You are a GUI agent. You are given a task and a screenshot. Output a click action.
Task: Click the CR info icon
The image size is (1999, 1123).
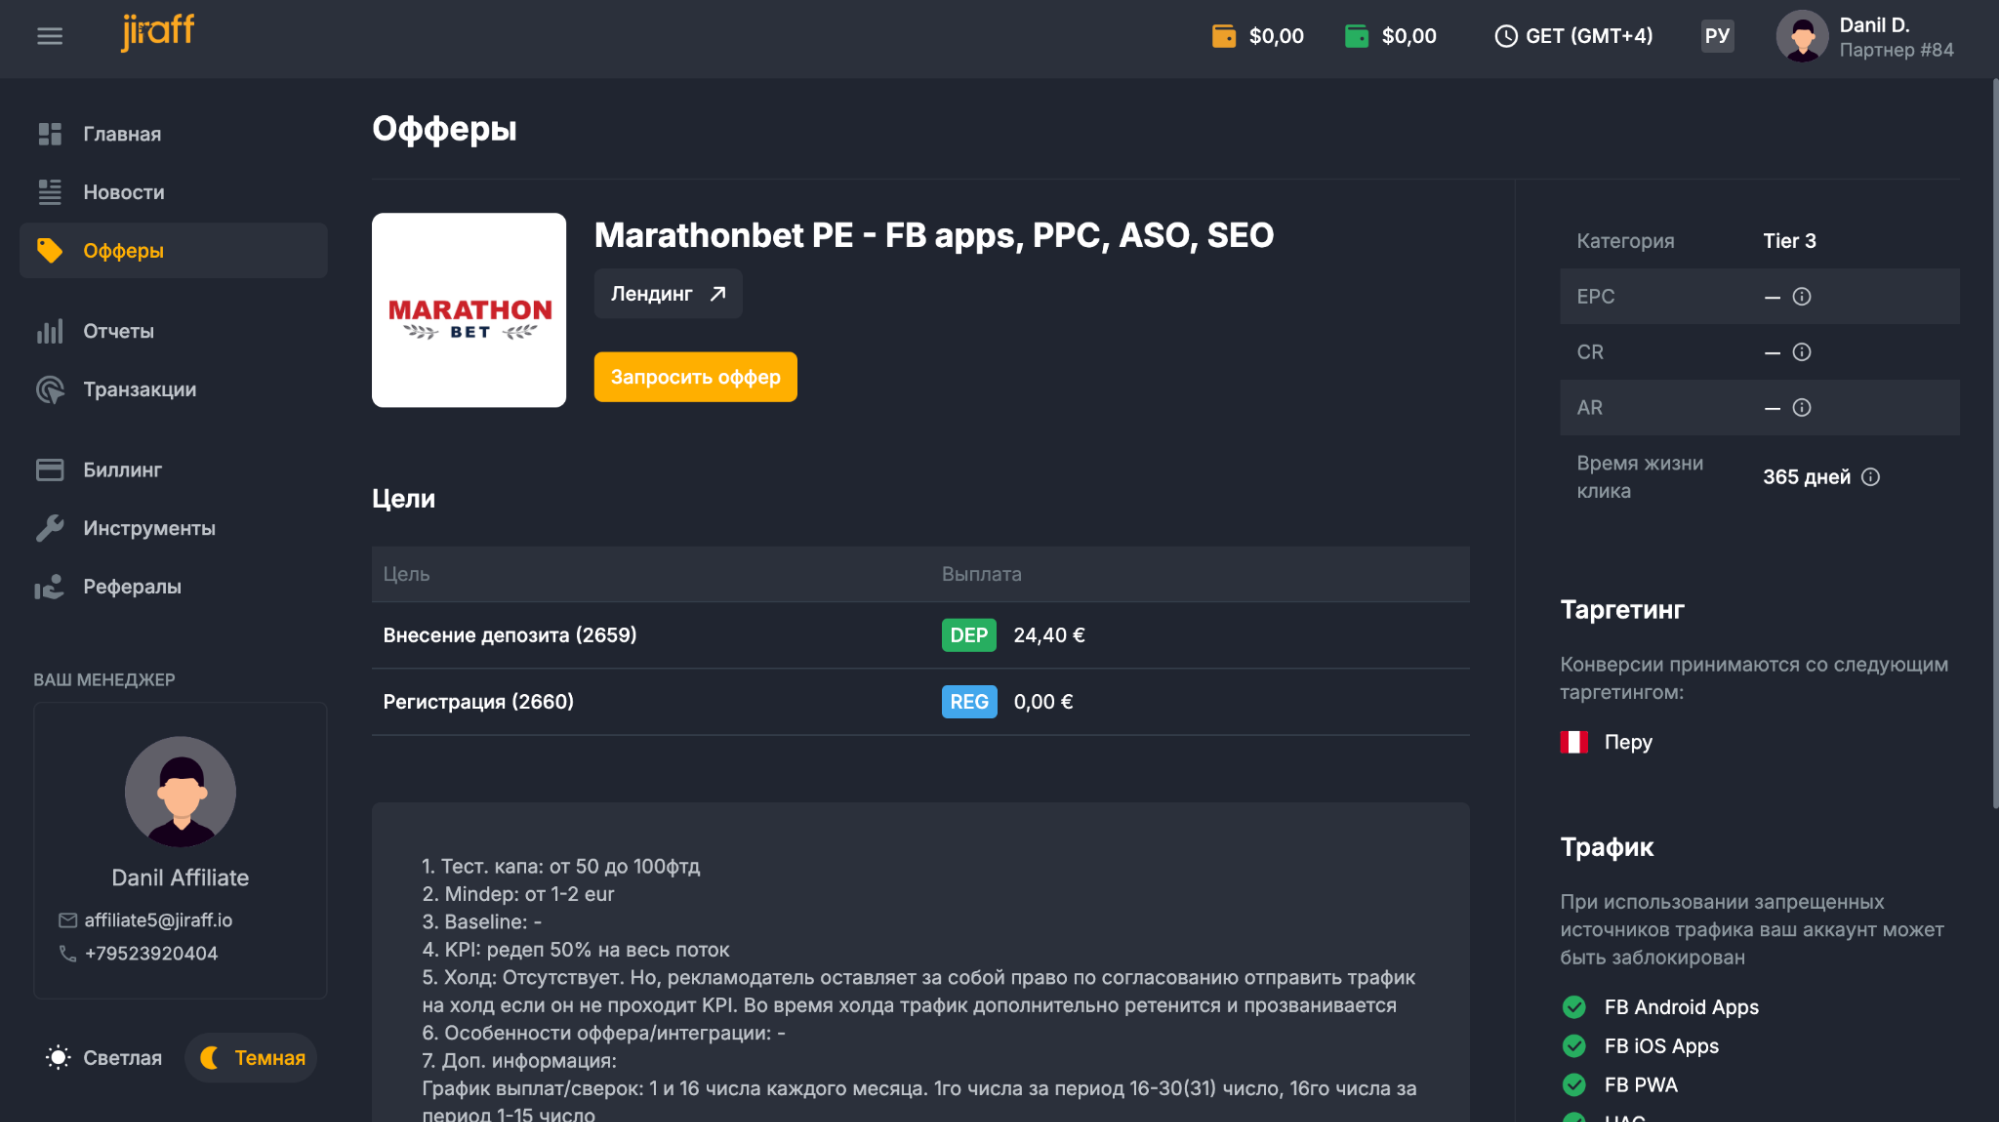(x=1802, y=352)
